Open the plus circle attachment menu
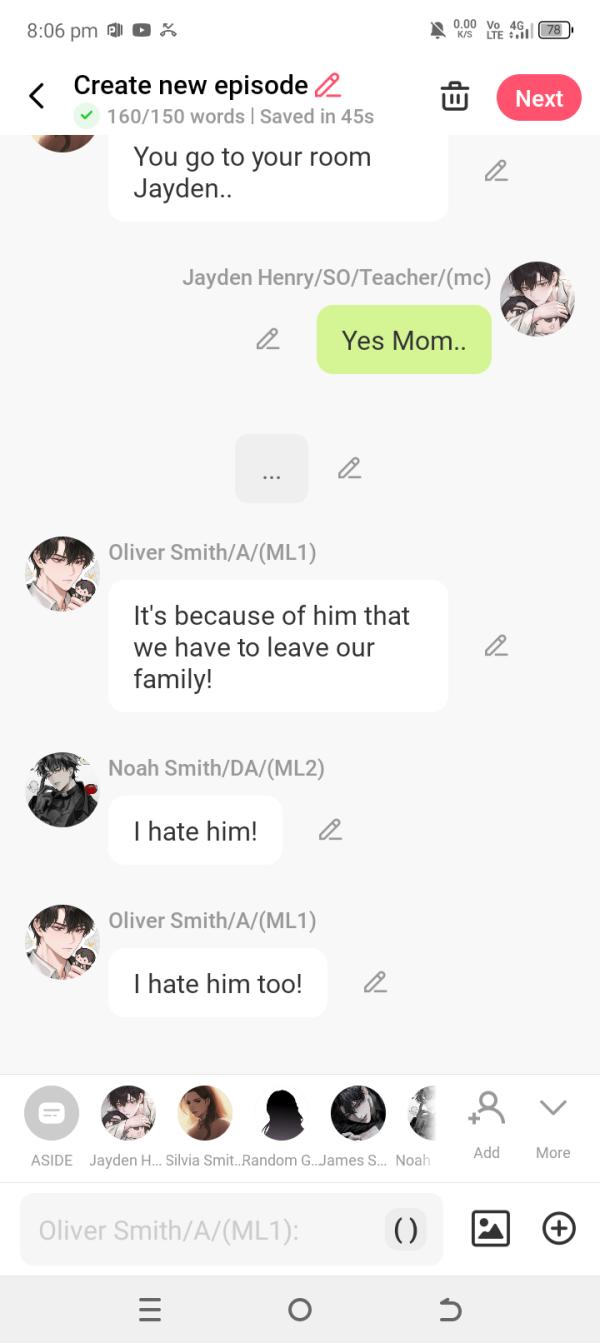This screenshot has width=600, height=1343. [x=559, y=1228]
